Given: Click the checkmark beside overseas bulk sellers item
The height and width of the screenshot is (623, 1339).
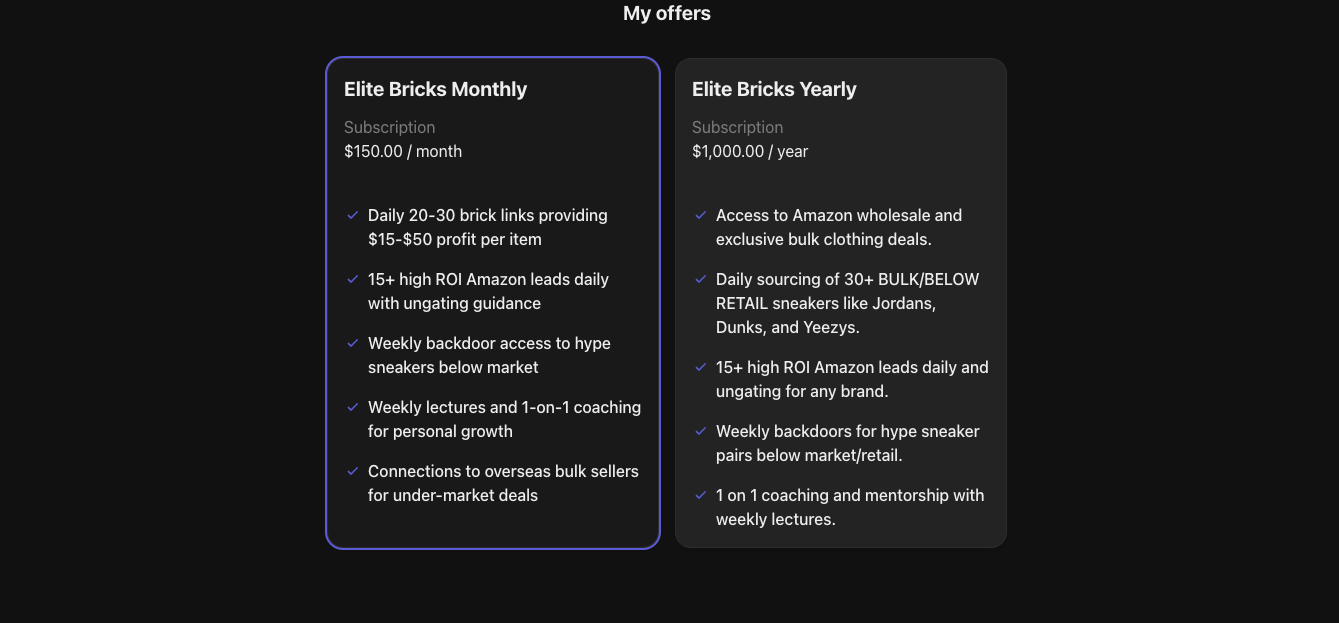Looking at the screenshot, I should point(353,471).
